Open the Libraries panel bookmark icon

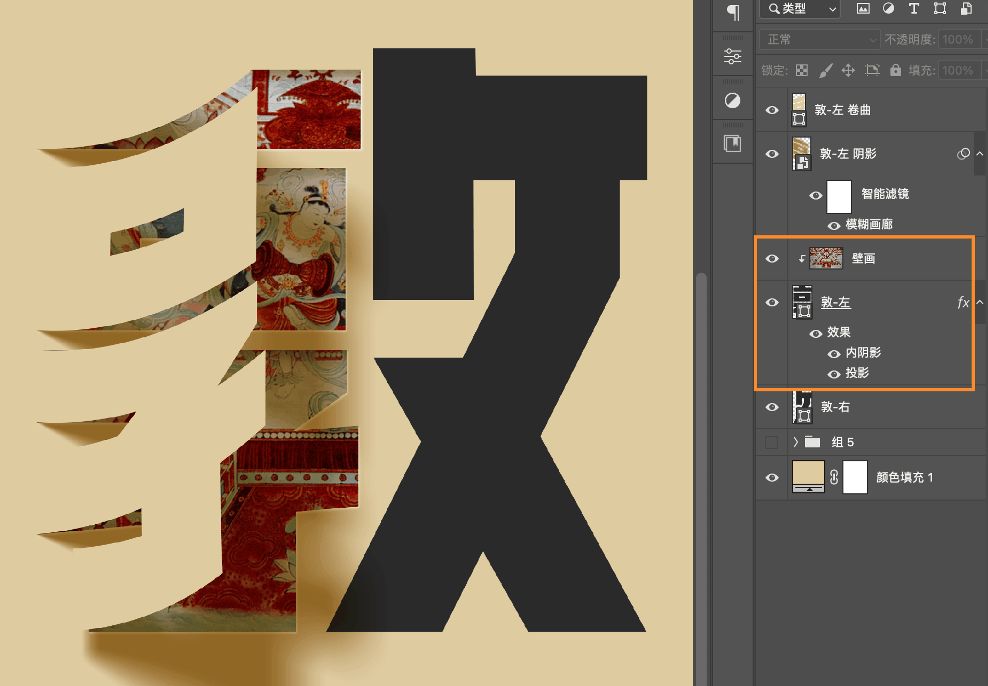(732, 144)
